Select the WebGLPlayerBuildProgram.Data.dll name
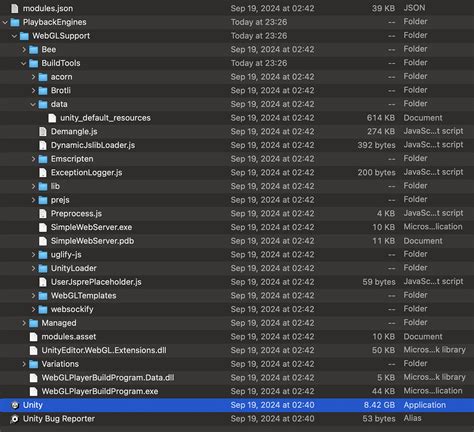This screenshot has height=432, width=474. click(x=108, y=378)
